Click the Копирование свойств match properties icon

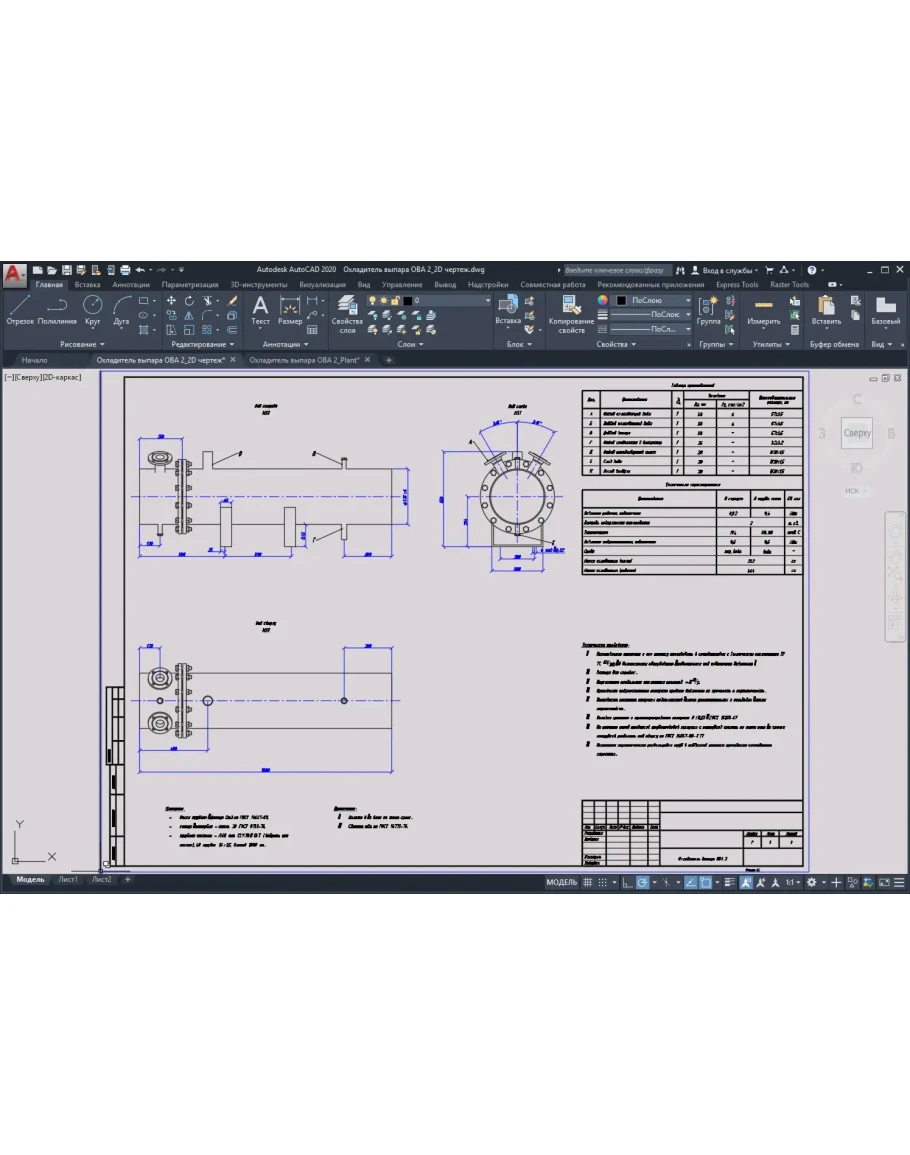571,313
